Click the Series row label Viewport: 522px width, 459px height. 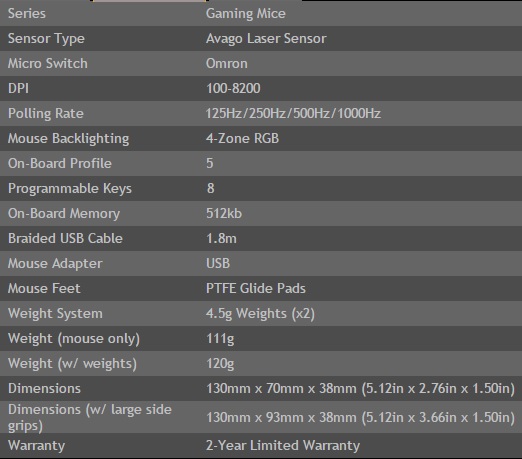click(27, 14)
